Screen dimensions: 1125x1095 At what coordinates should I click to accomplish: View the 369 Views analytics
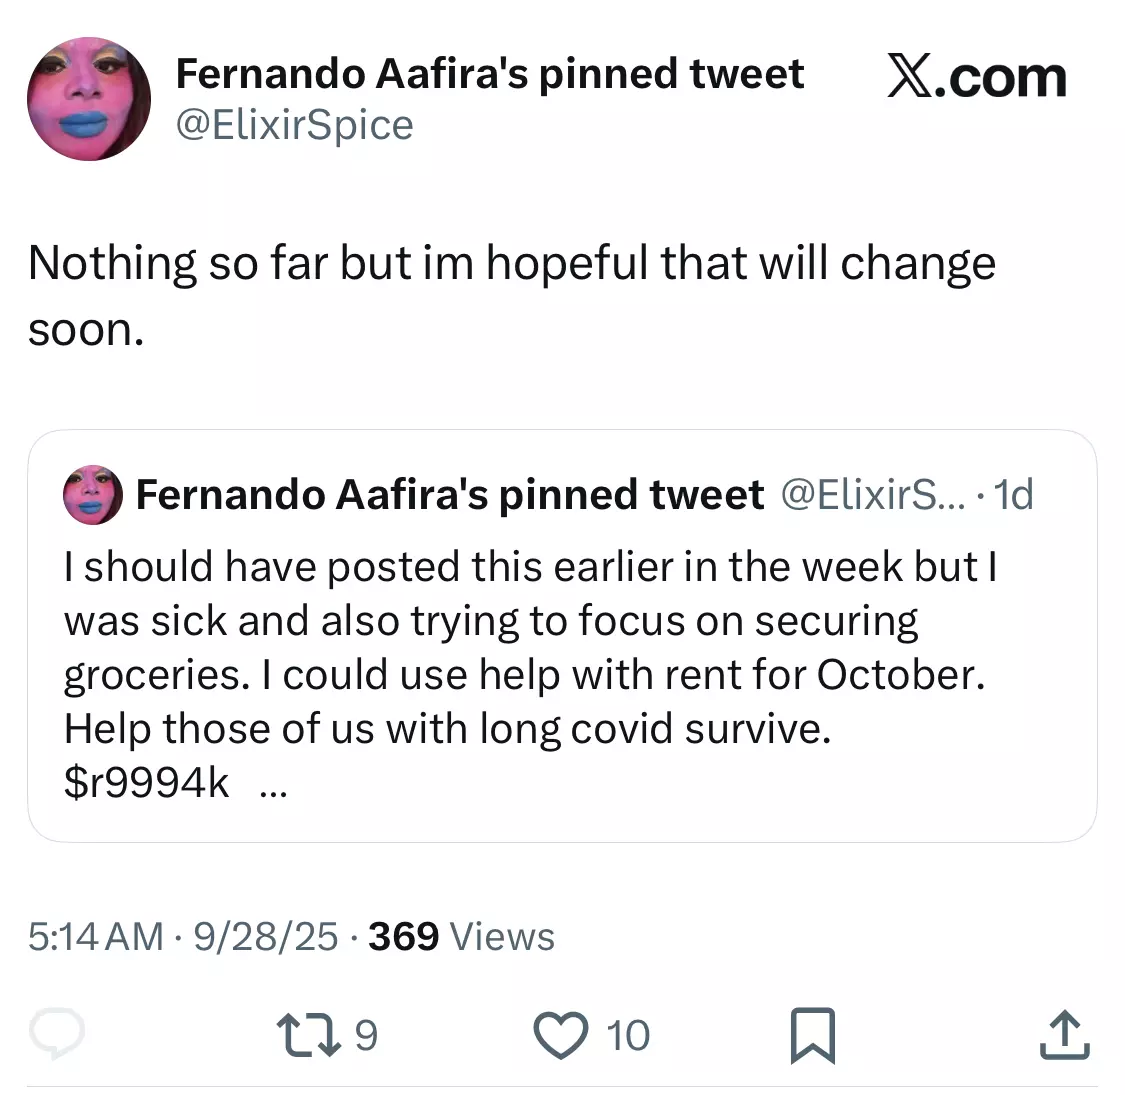click(x=461, y=936)
